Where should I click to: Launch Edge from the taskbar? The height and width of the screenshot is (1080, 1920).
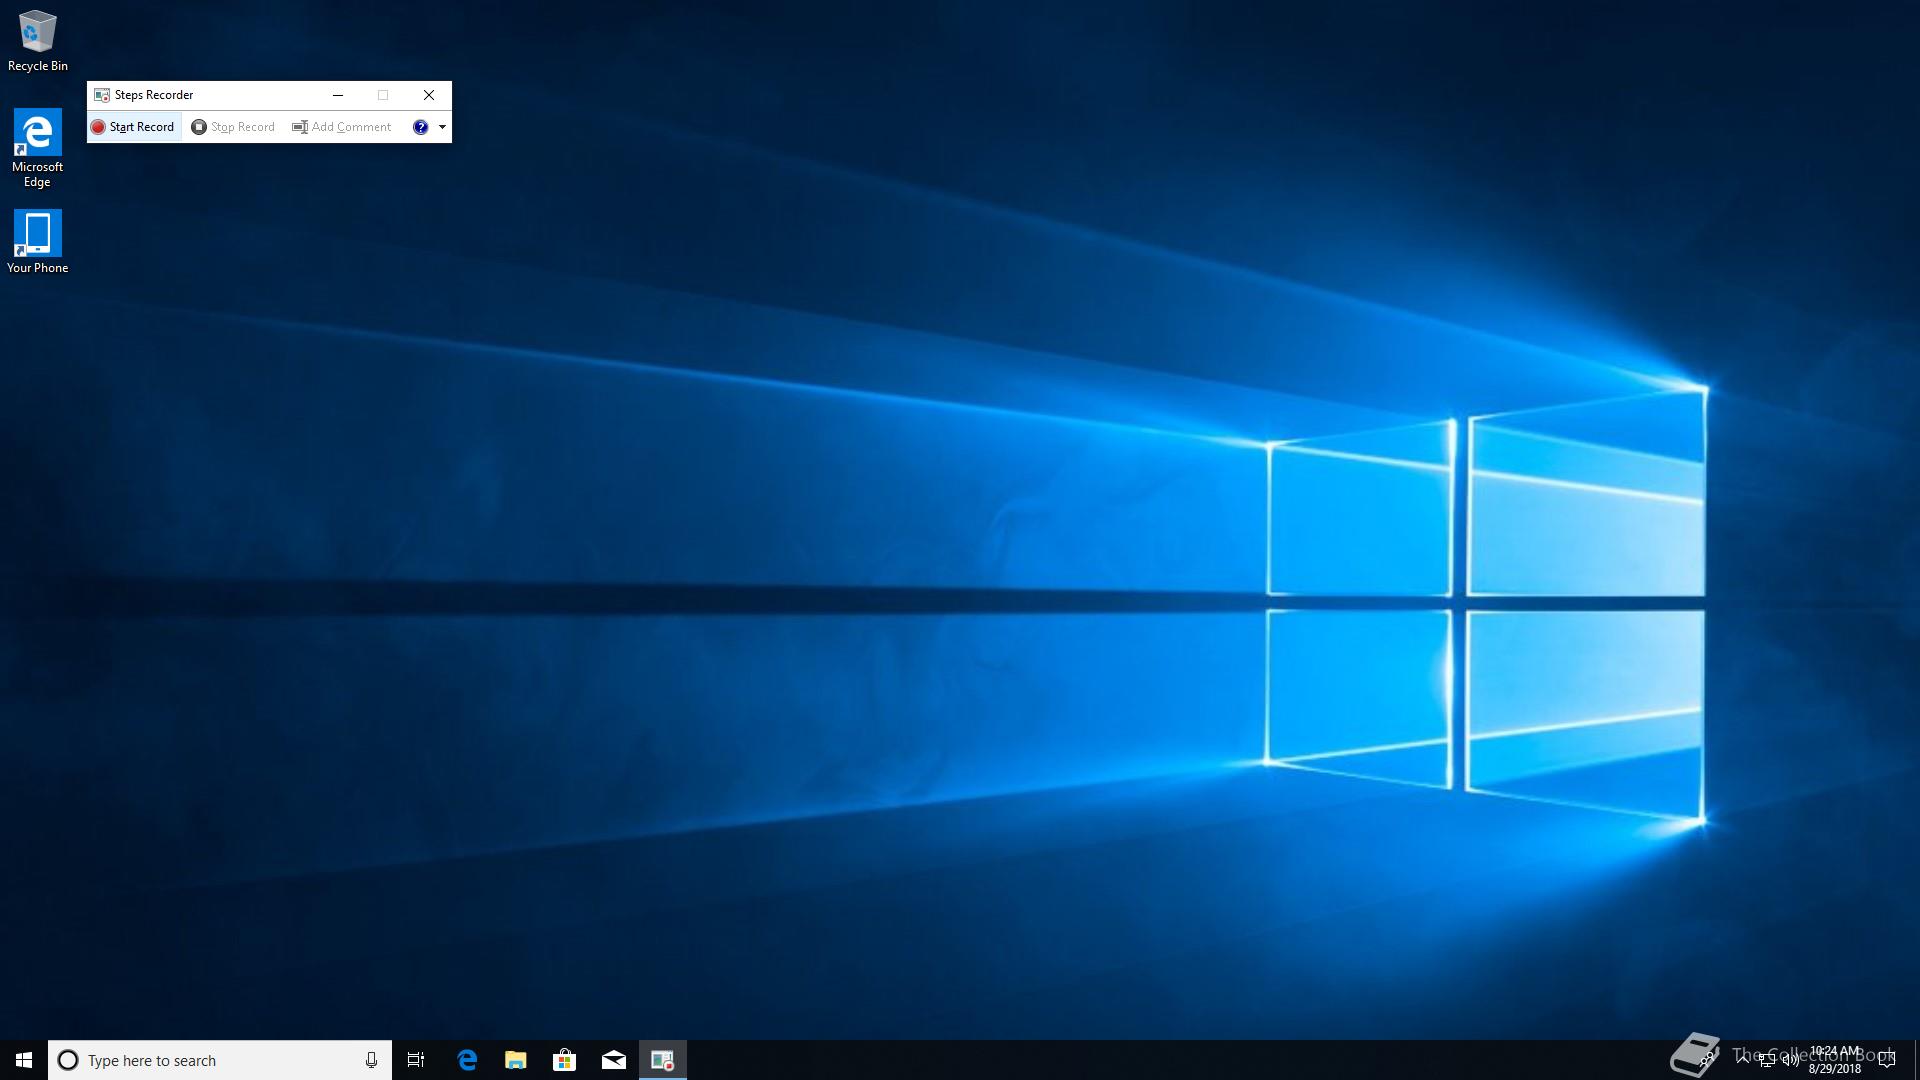pos(467,1060)
